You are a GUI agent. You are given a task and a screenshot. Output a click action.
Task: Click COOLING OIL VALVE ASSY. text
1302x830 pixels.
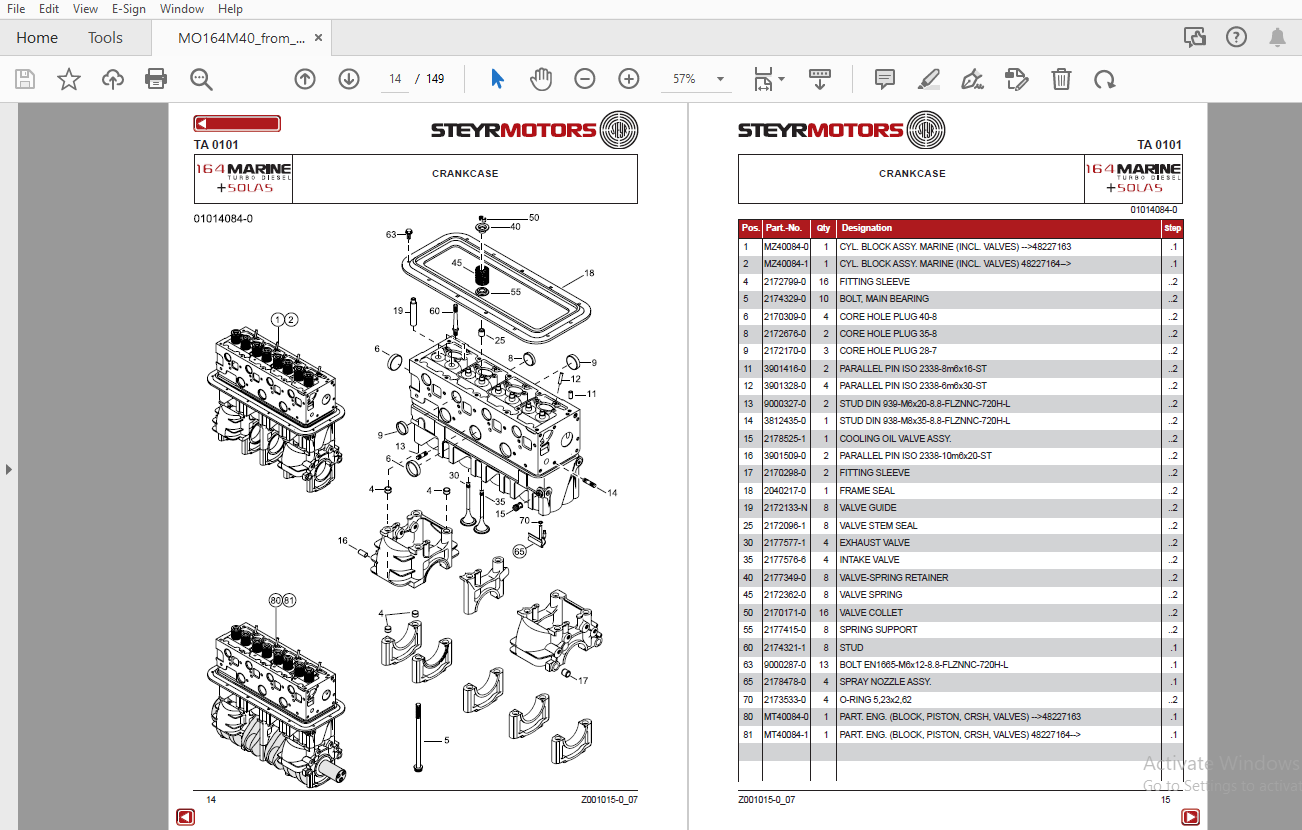(895, 439)
